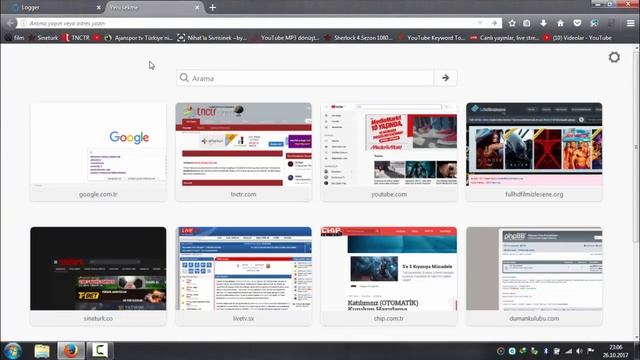
Task: Open the youtube.com tile
Action: (389, 152)
